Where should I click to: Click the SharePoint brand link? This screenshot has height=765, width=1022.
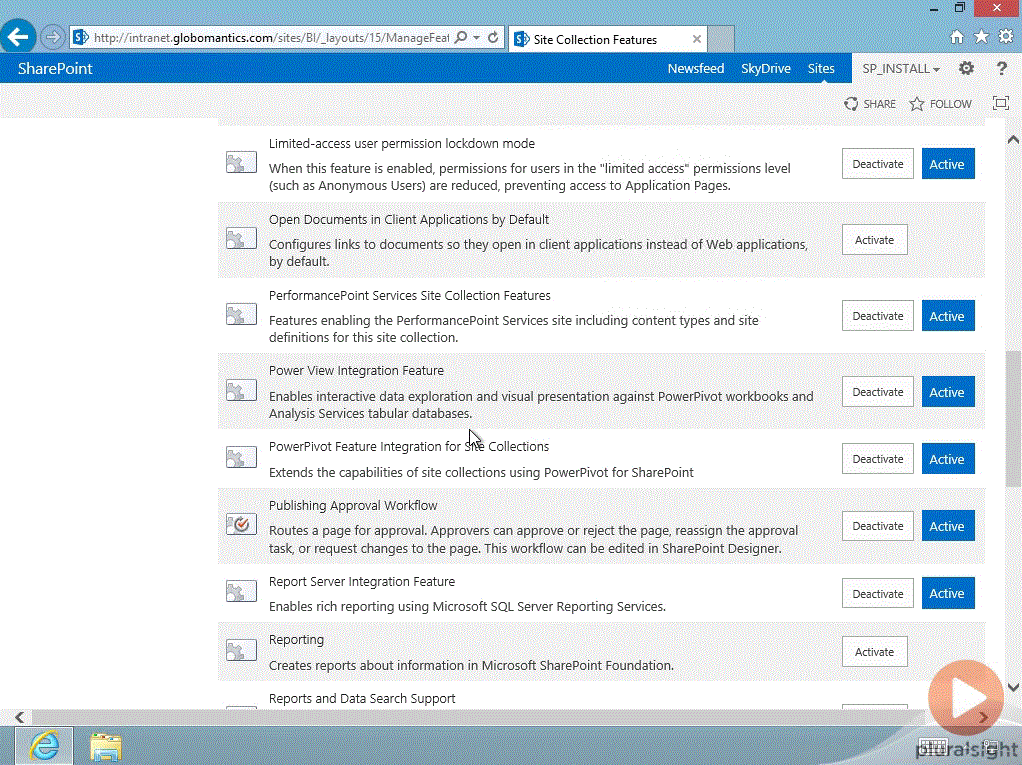(x=55, y=68)
